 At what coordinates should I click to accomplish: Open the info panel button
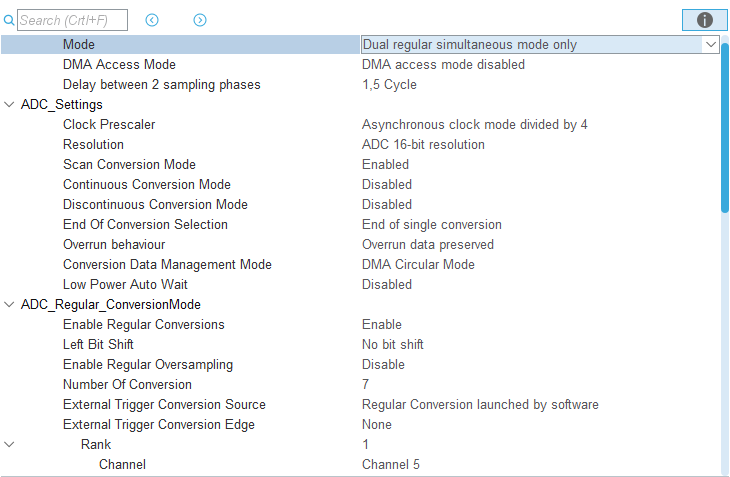[704, 20]
